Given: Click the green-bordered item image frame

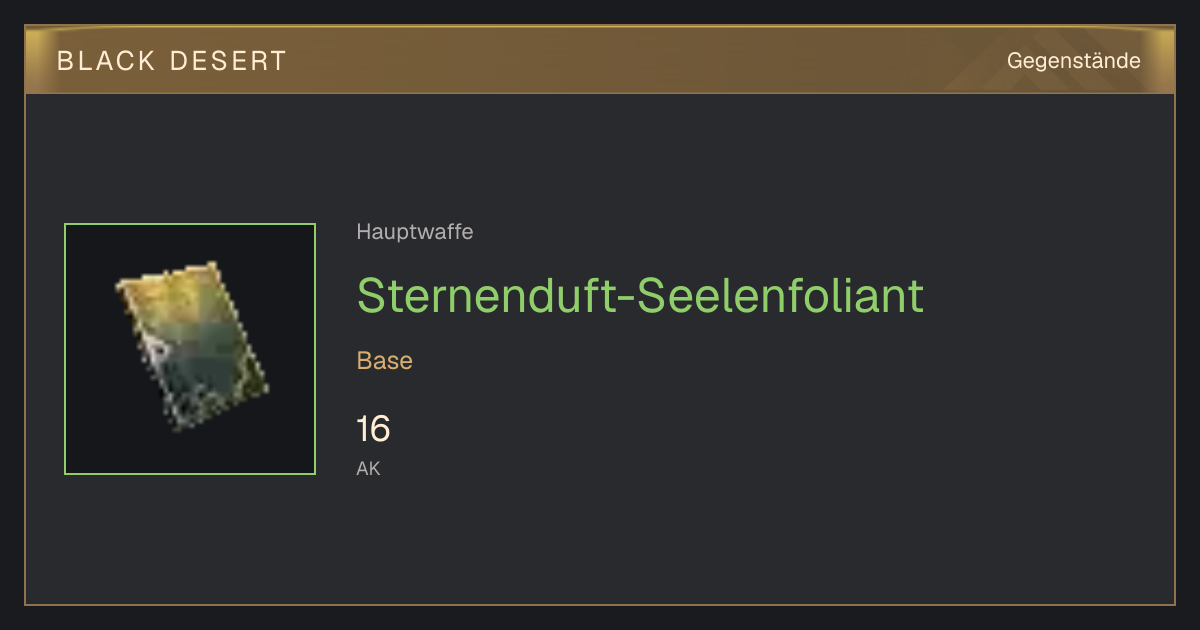Looking at the screenshot, I should pos(190,349).
